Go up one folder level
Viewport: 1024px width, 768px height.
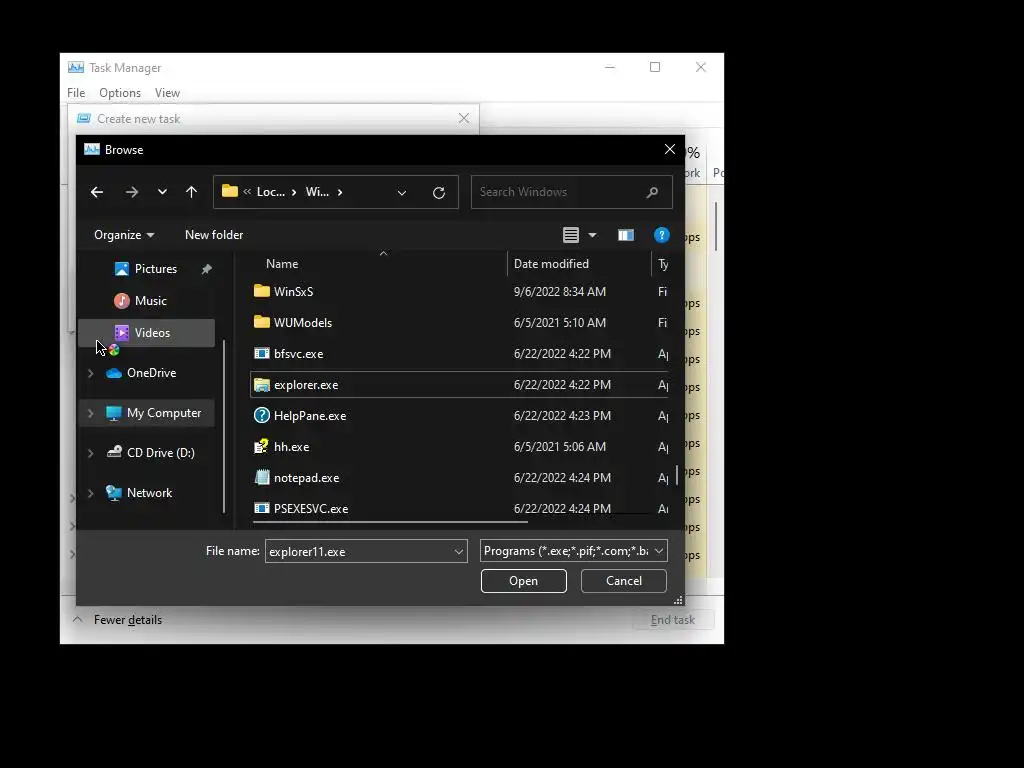click(191, 192)
